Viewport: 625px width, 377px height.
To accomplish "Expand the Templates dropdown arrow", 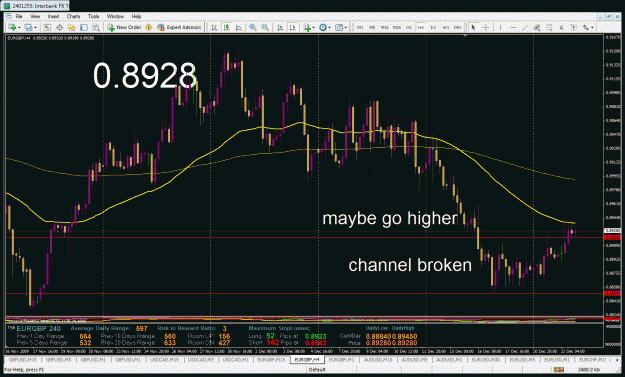I will (346, 27).
